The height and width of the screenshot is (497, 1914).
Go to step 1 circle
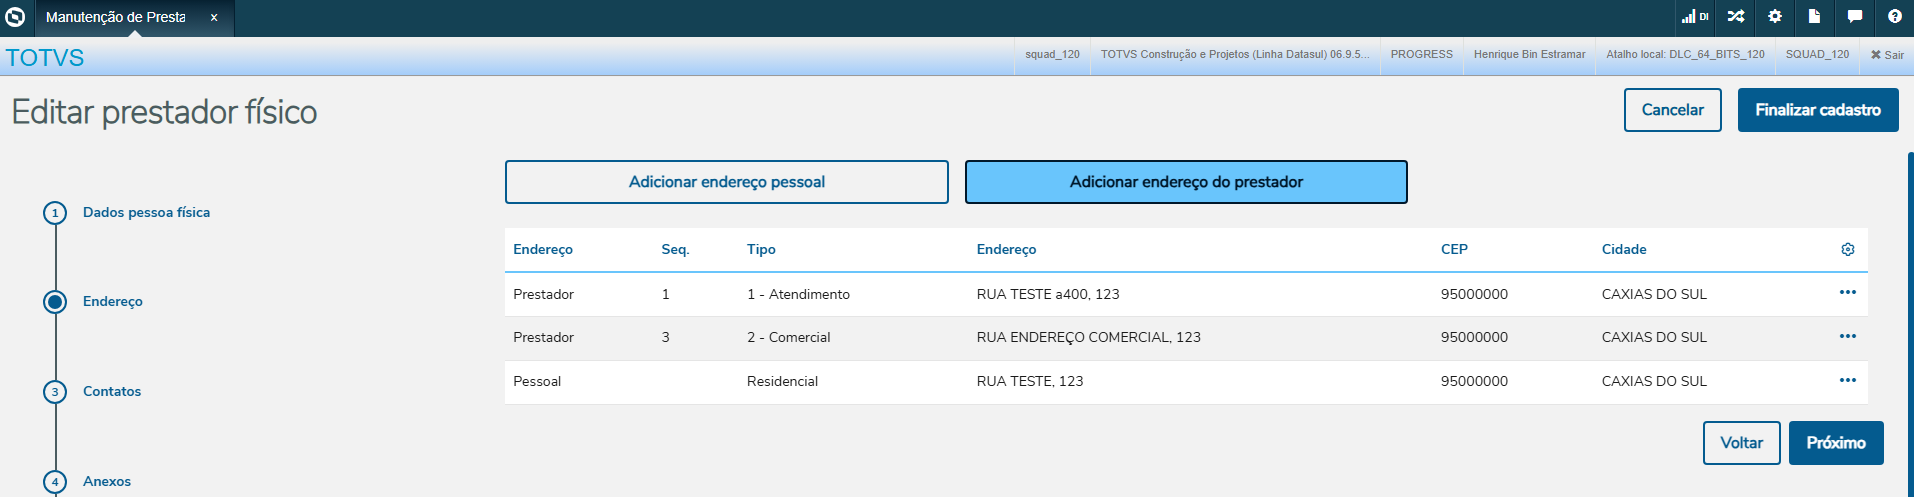(55, 213)
